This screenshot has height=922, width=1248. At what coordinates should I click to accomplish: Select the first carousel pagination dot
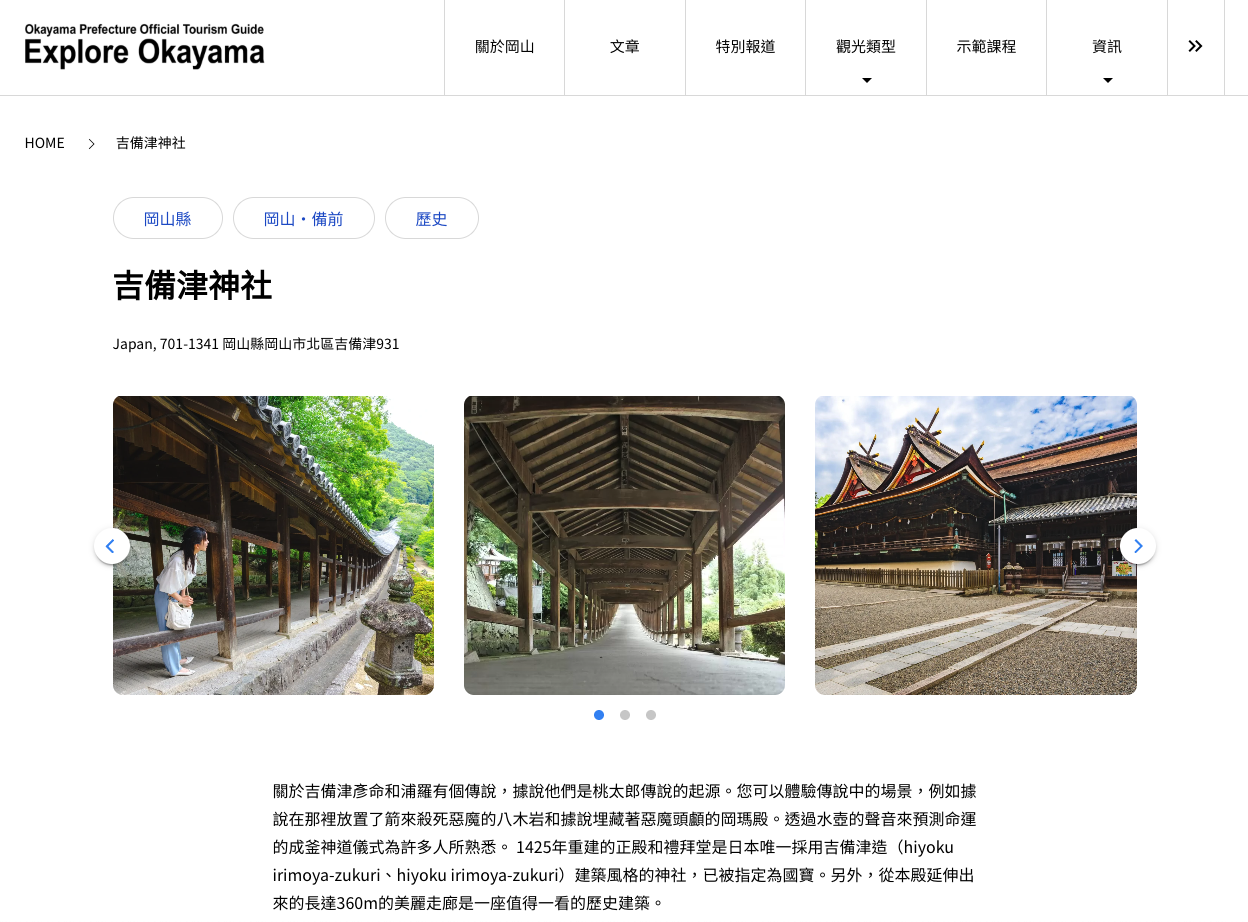tap(599, 715)
